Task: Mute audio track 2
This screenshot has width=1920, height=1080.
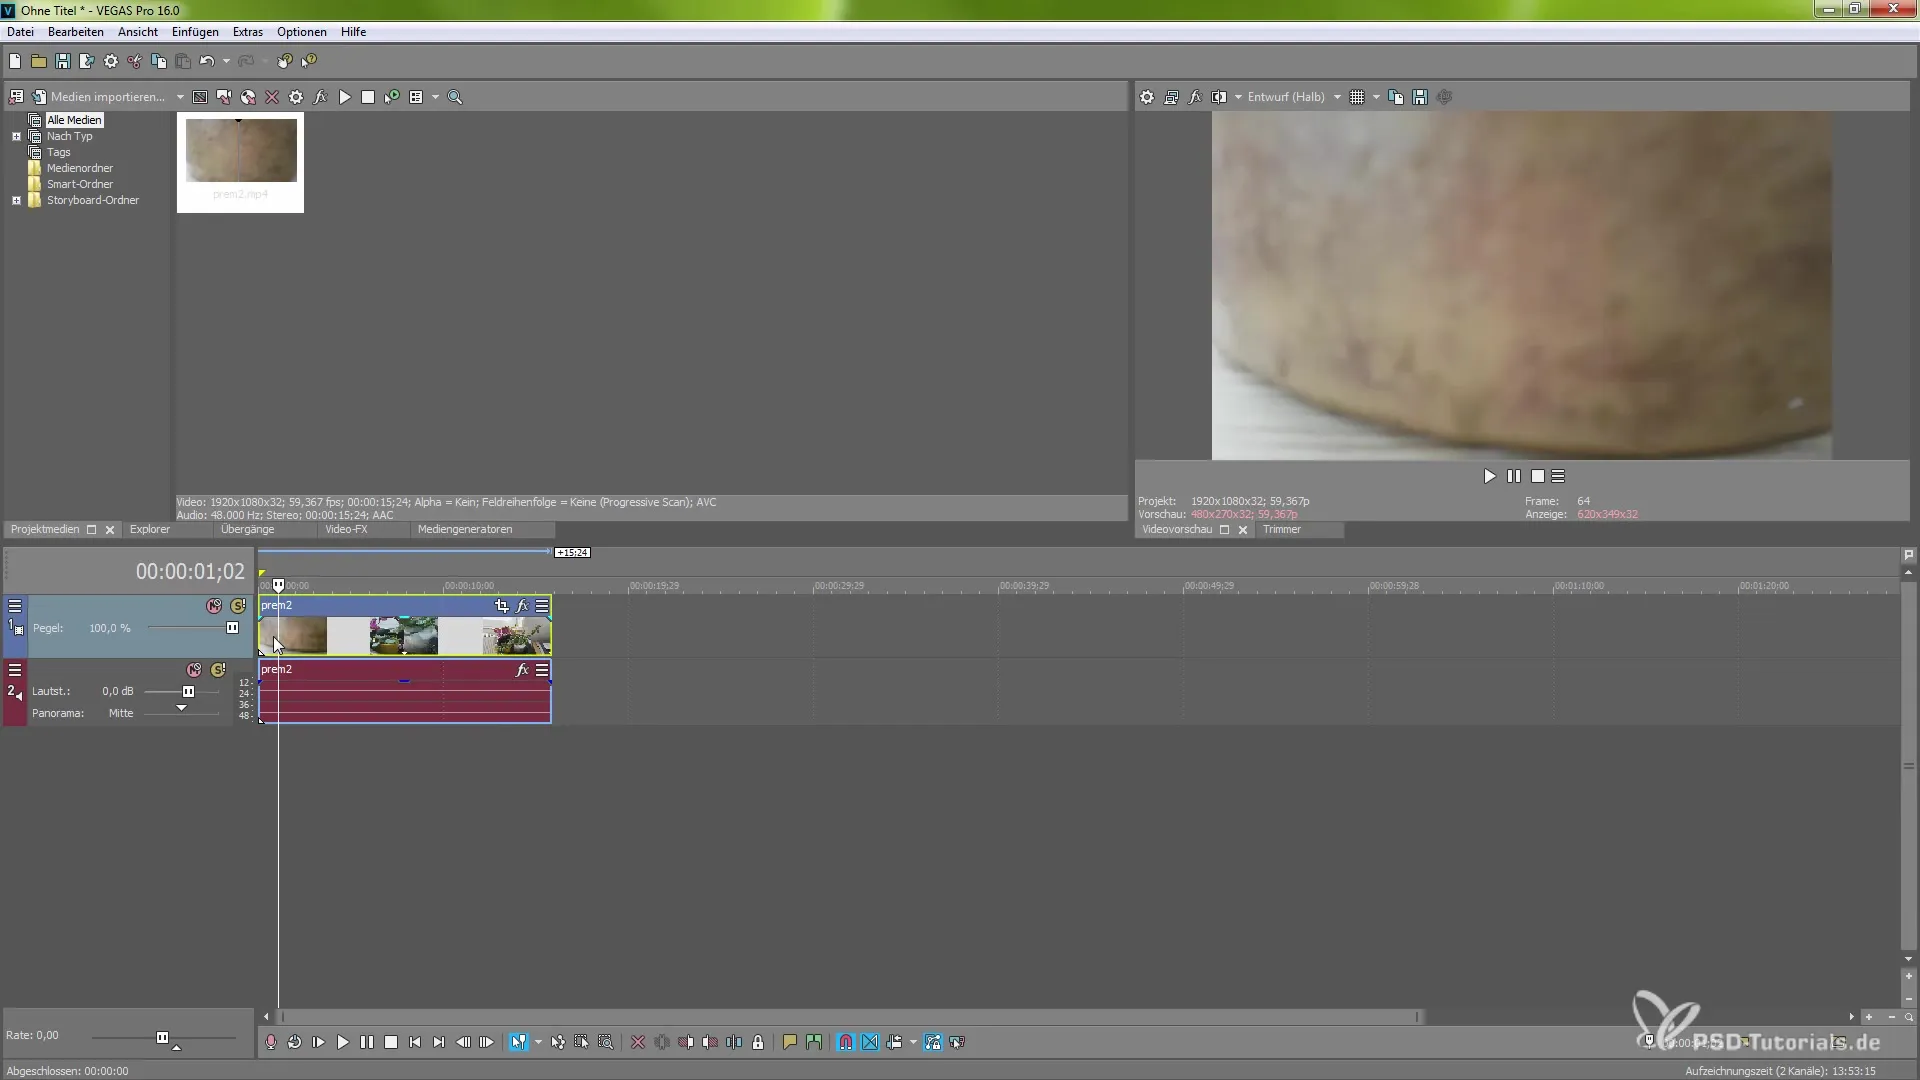Action: (194, 670)
